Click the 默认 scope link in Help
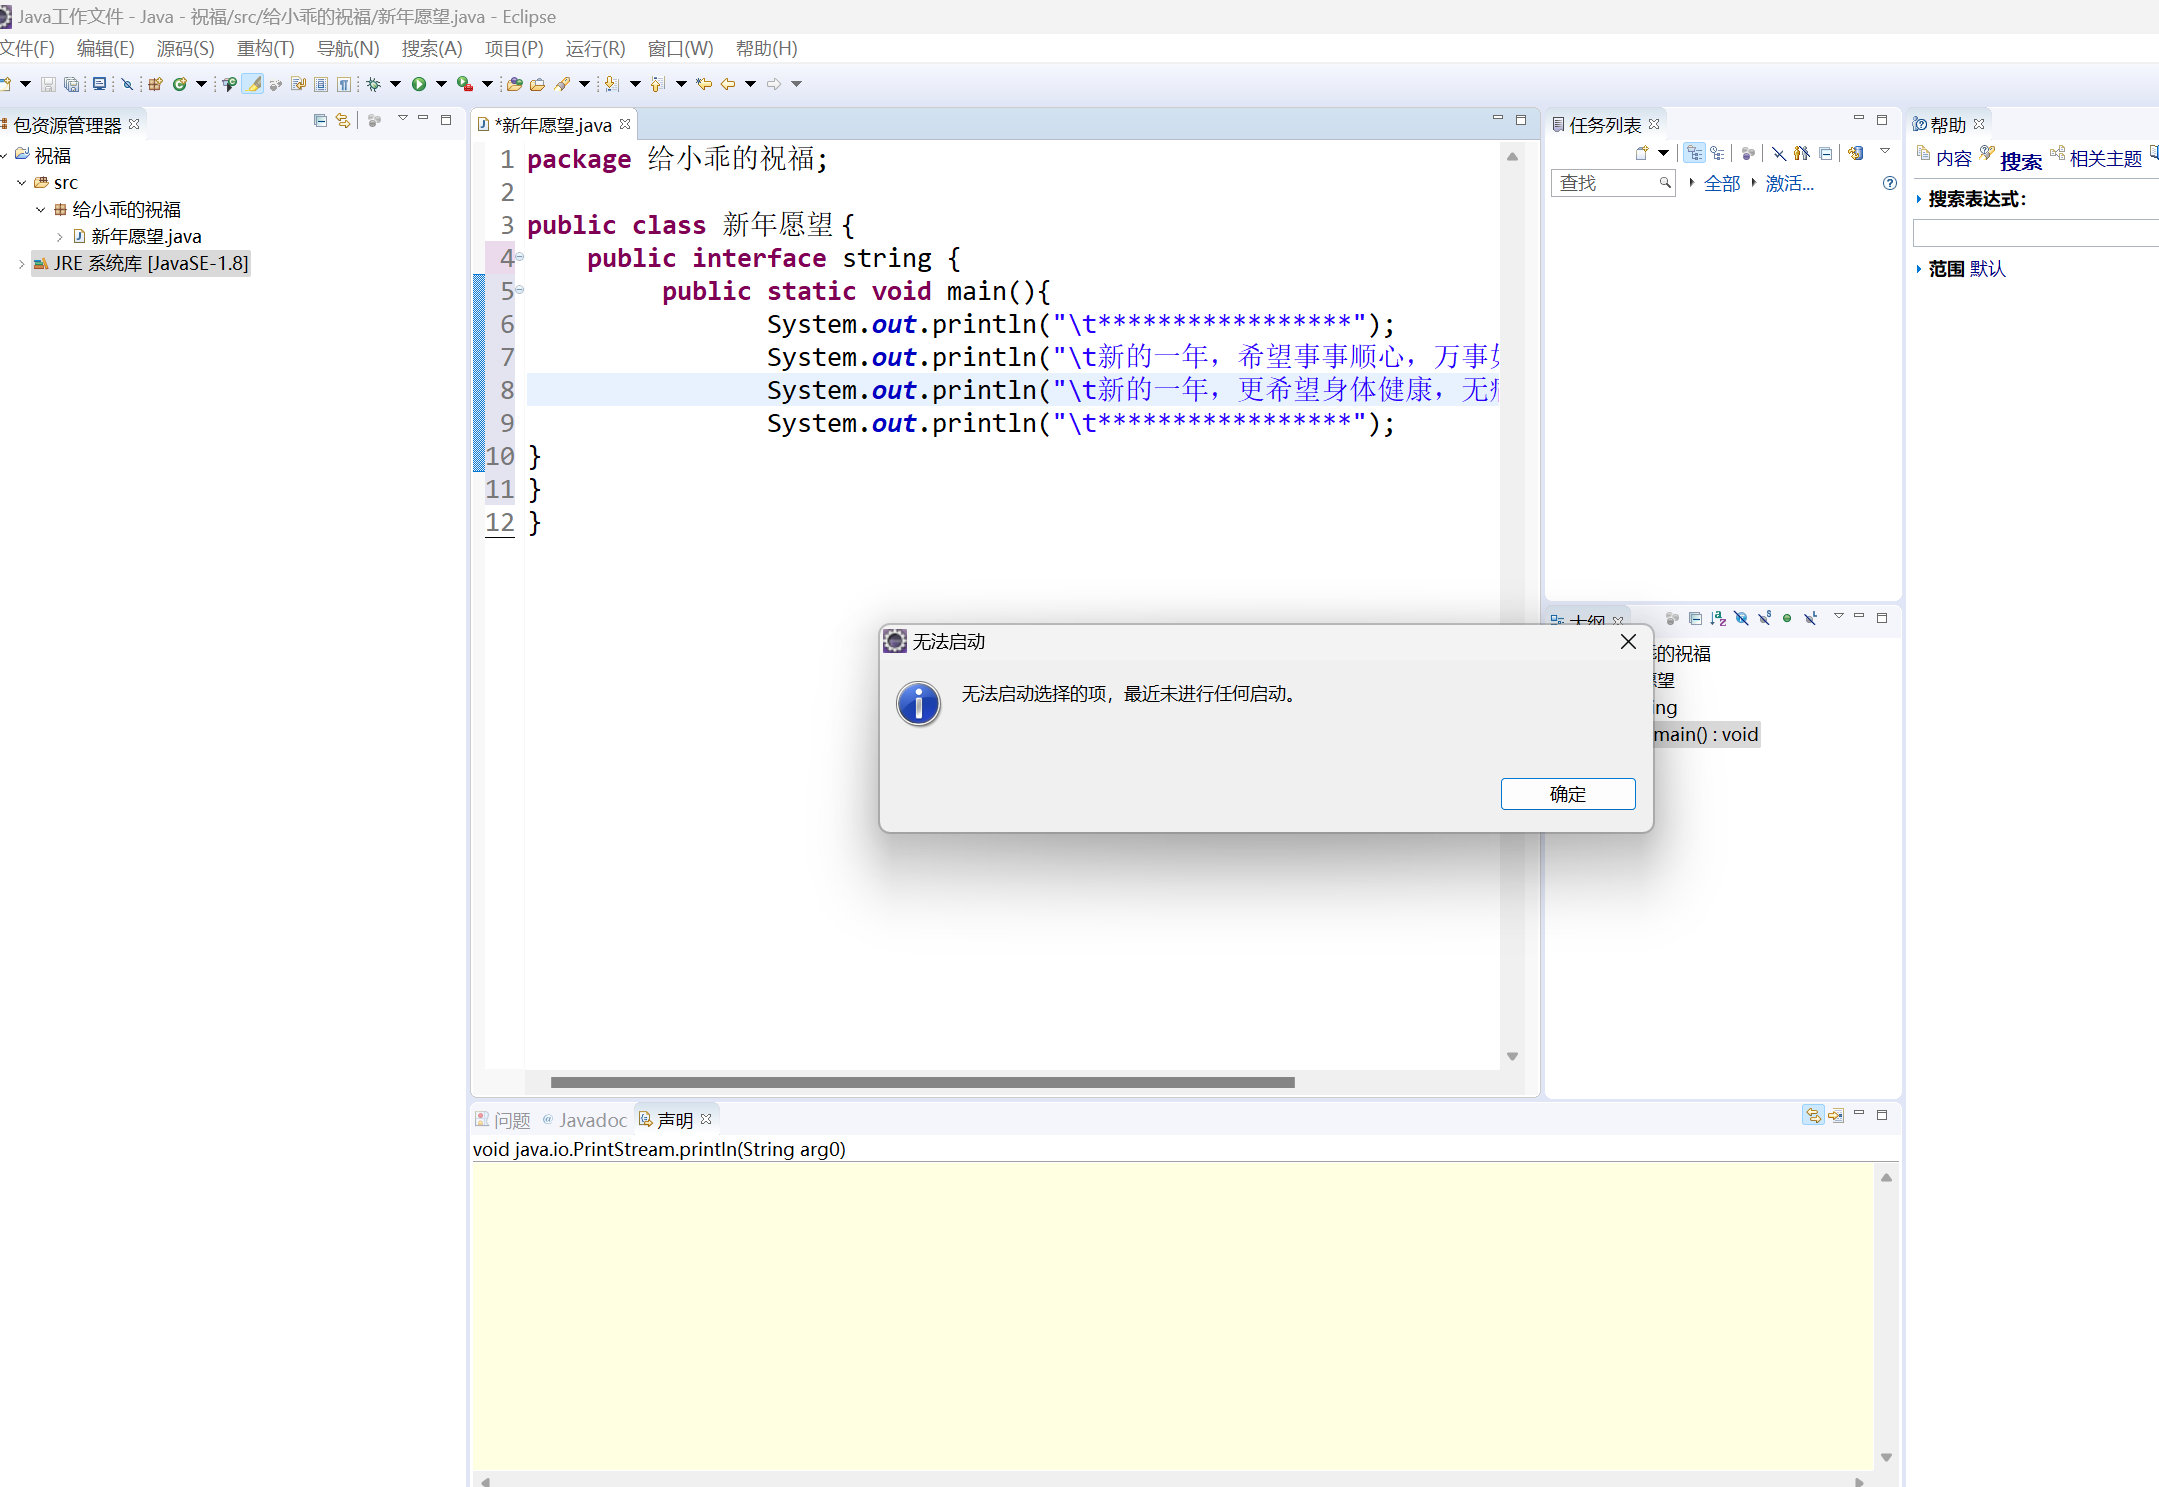The height and width of the screenshot is (1487, 2159). pyautogui.click(x=1987, y=269)
